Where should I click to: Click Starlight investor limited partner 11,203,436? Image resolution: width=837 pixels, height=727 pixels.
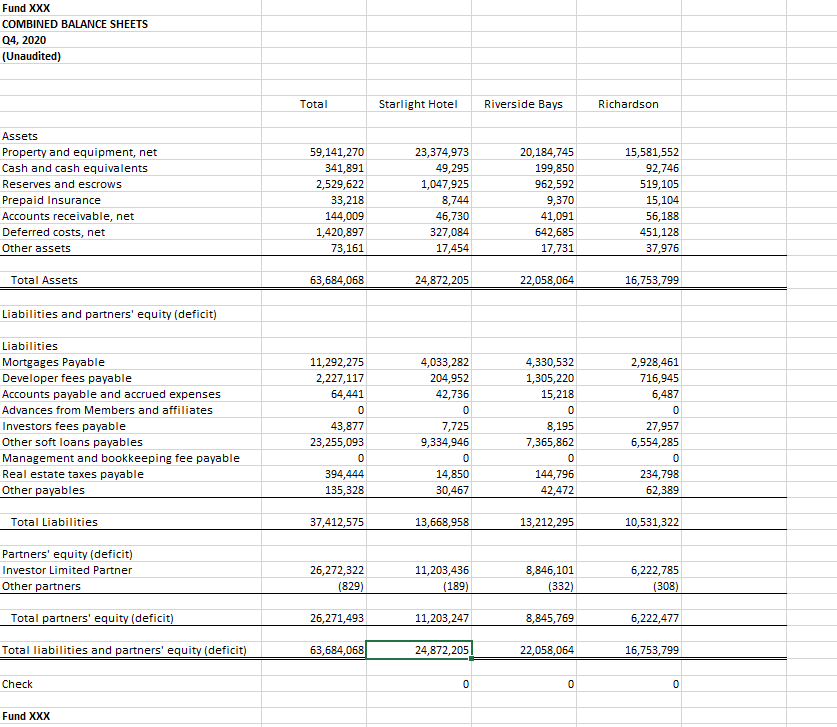click(x=442, y=571)
